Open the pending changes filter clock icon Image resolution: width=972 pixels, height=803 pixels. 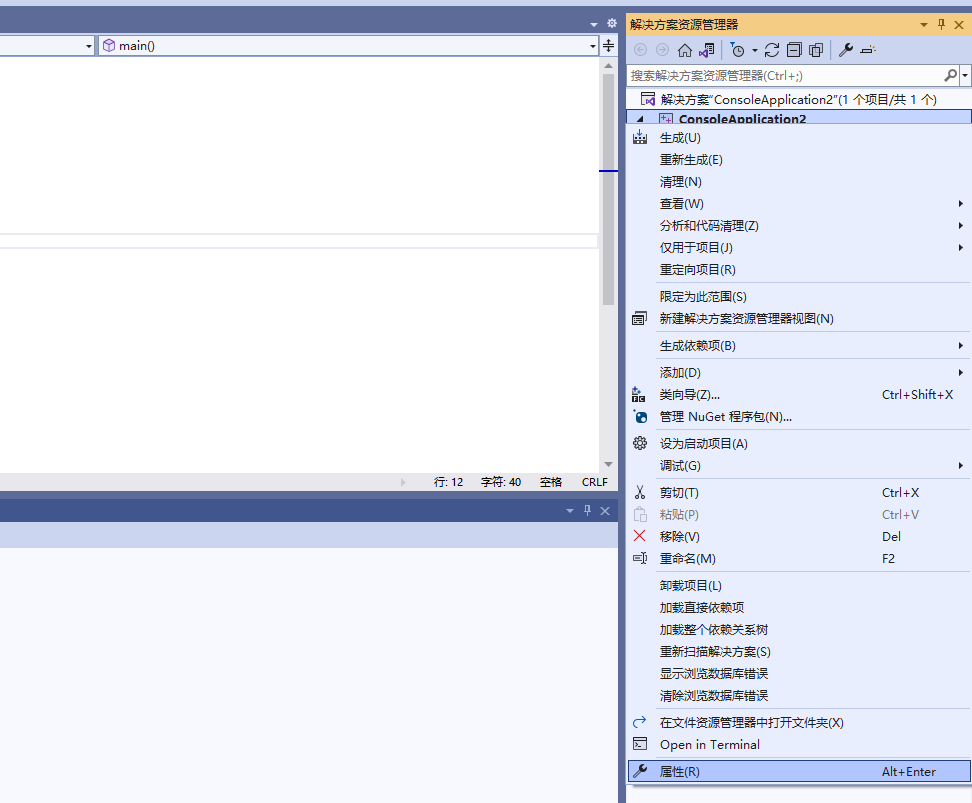click(738, 50)
